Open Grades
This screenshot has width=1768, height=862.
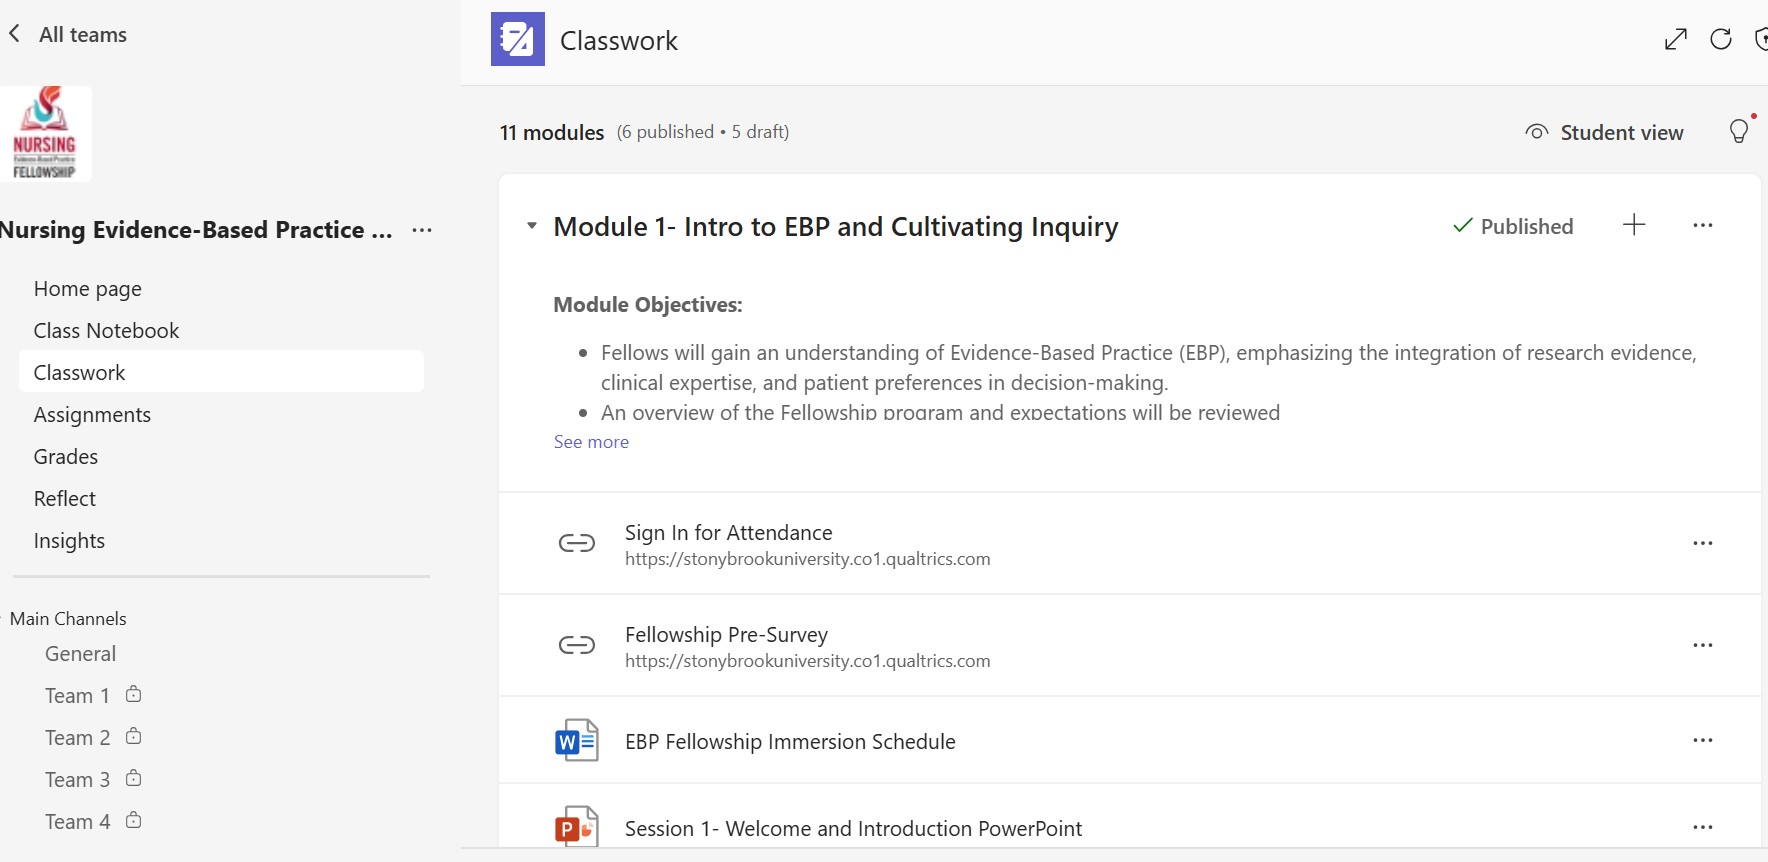click(x=66, y=457)
